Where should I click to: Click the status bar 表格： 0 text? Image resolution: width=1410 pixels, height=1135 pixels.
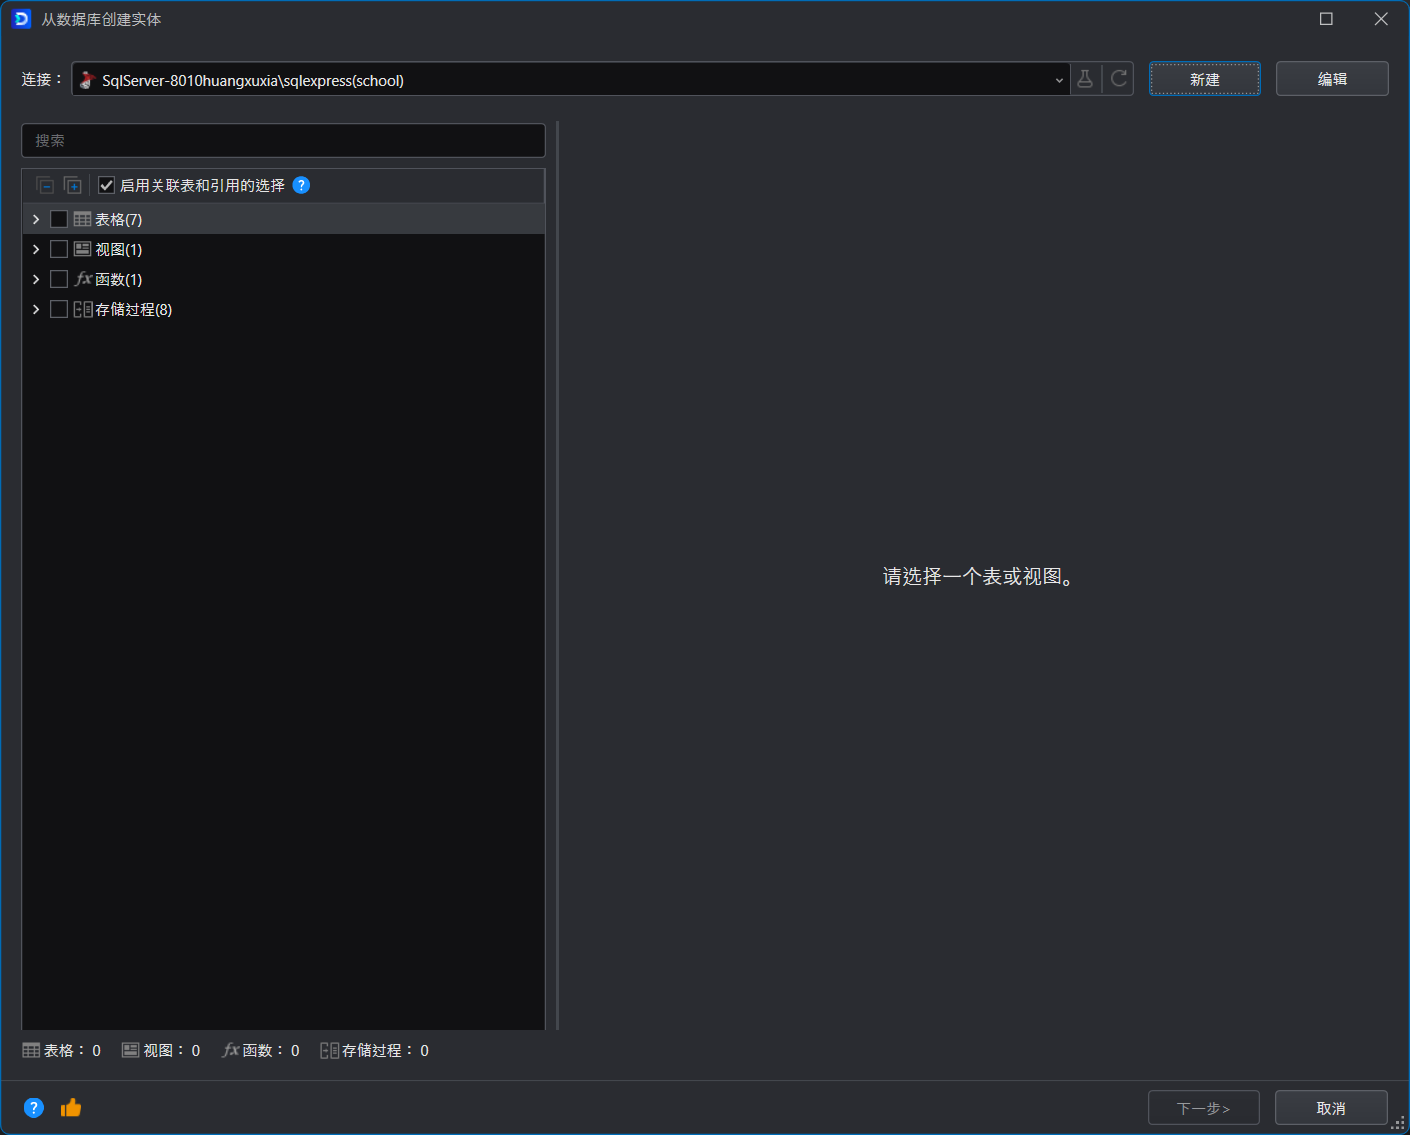tap(72, 1050)
